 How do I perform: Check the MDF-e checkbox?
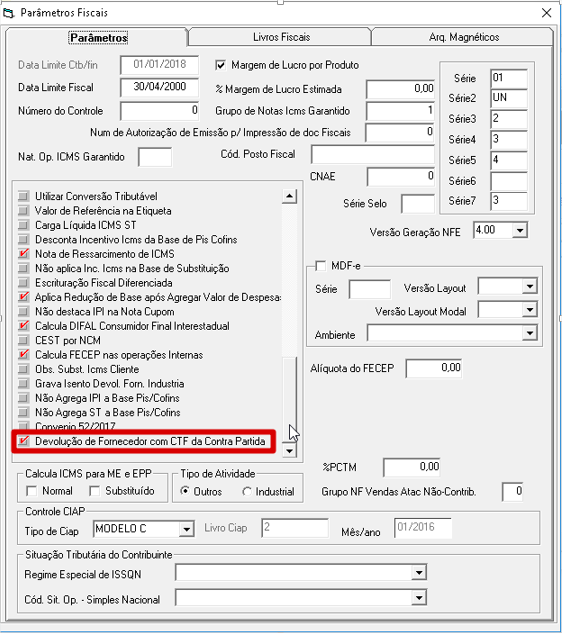tap(321, 266)
